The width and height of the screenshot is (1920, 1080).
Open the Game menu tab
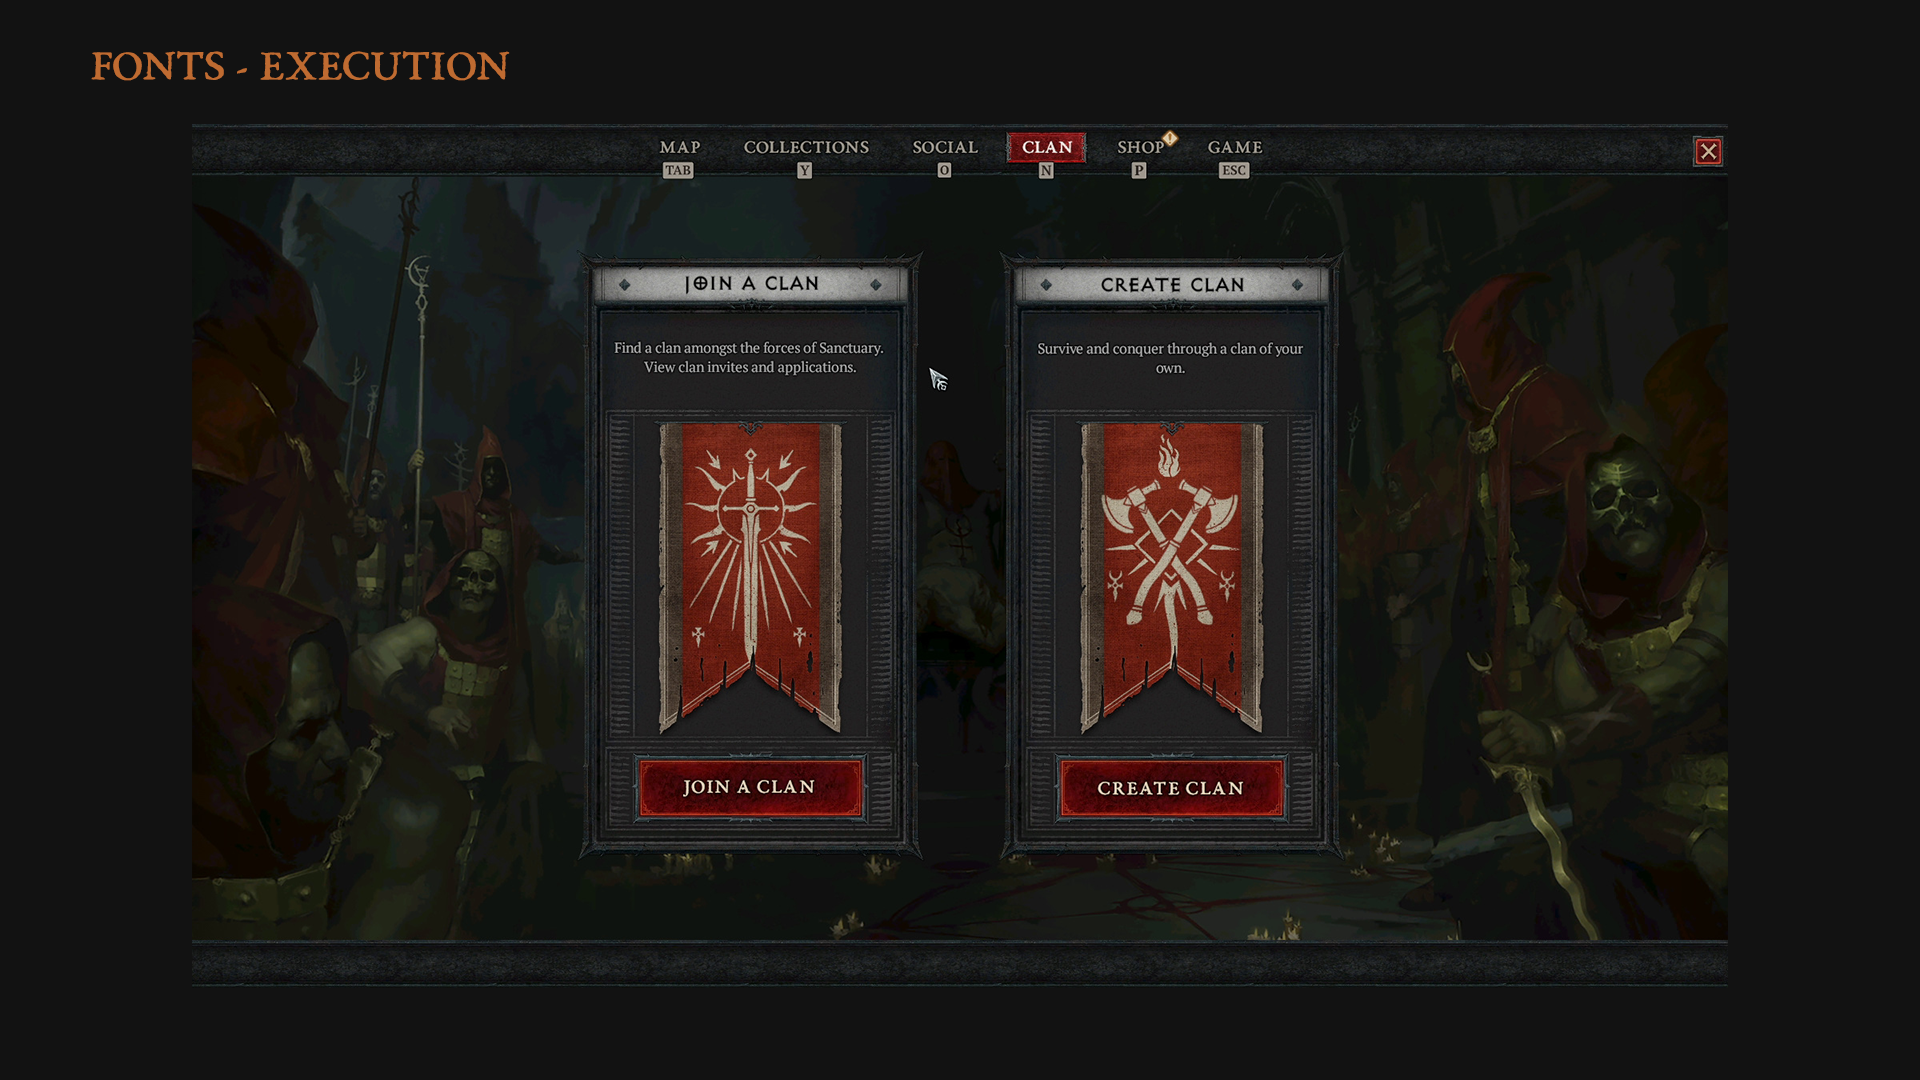1235,147
